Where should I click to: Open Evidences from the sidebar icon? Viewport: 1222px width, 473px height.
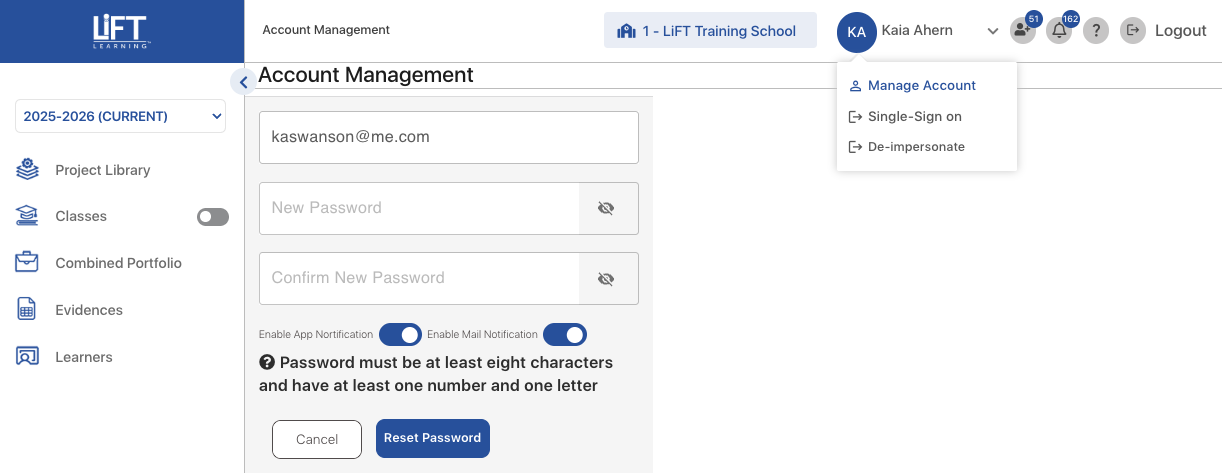tap(27, 310)
